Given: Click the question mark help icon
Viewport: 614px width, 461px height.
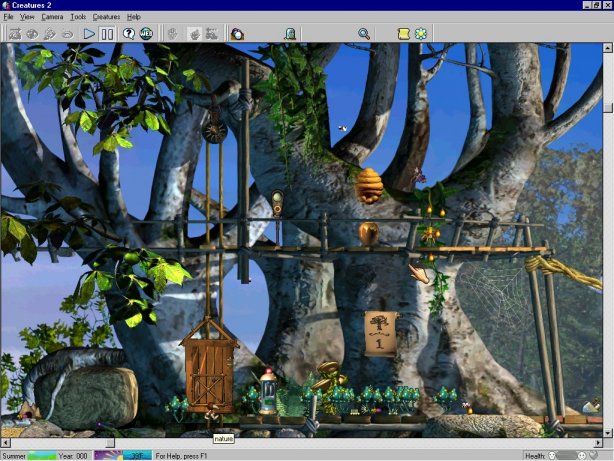Looking at the screenshot, I should 129,34.
